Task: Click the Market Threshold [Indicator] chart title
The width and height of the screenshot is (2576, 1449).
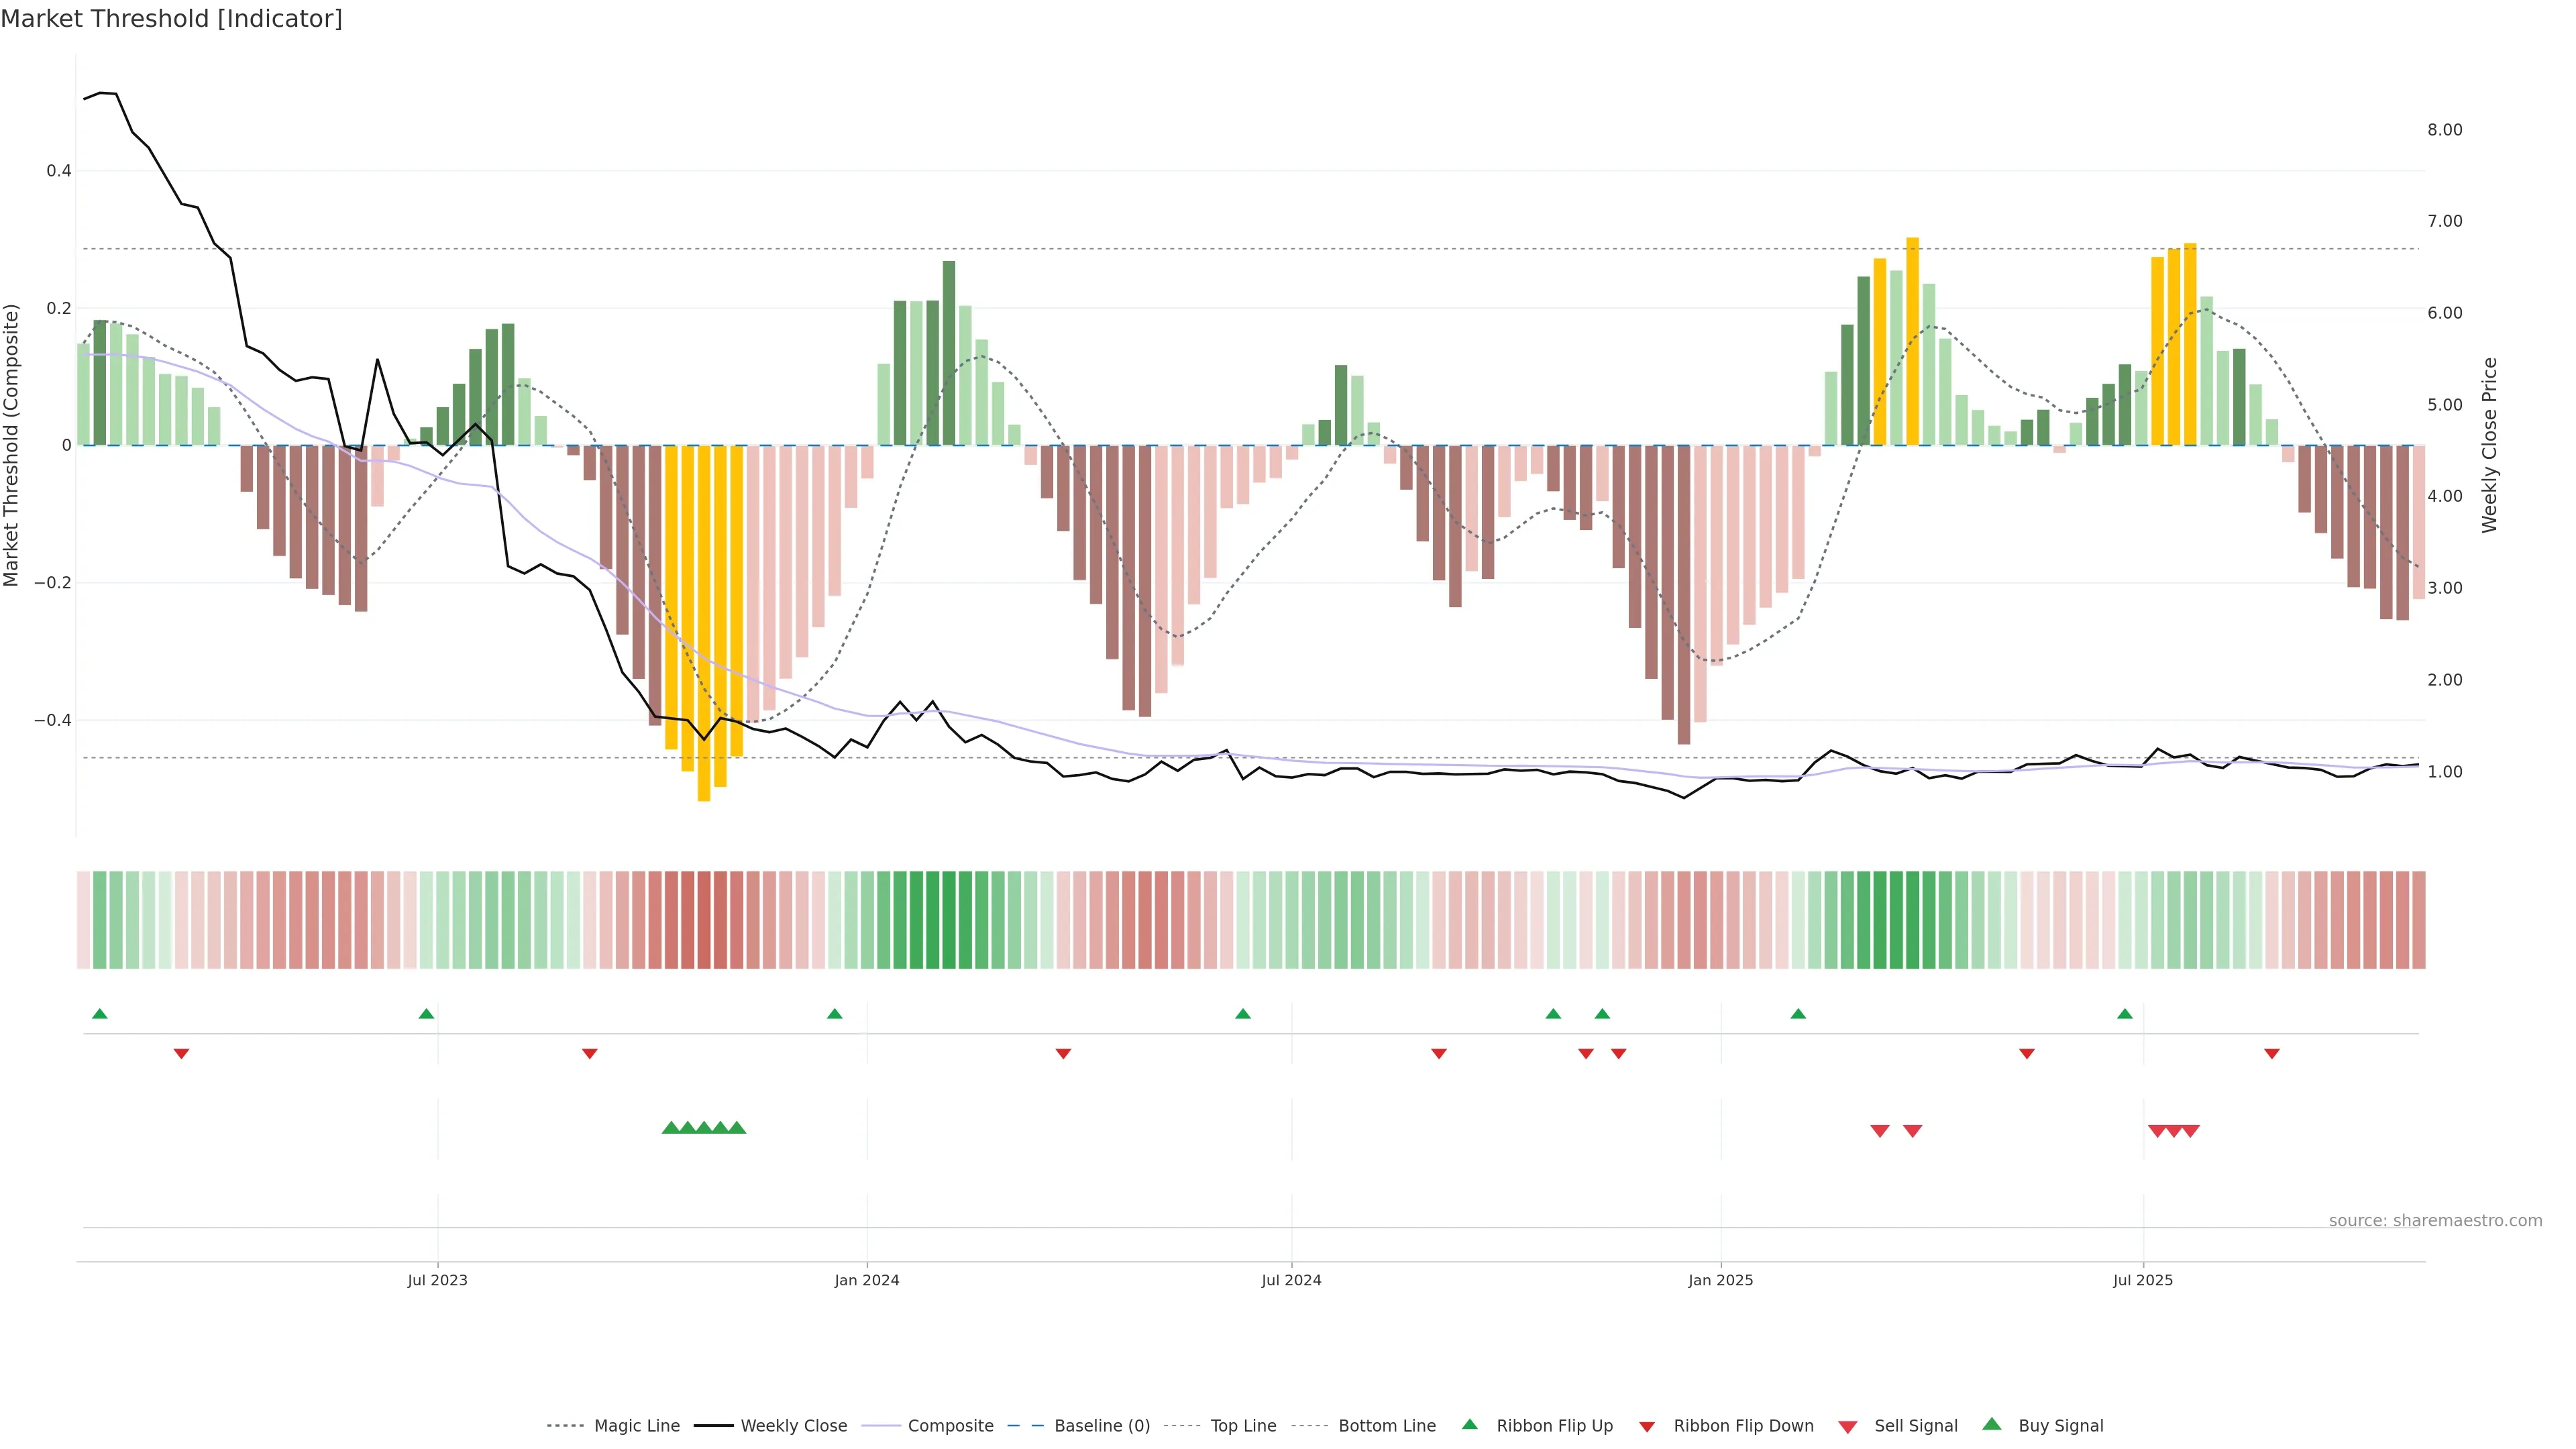Action: click(171, 19)
